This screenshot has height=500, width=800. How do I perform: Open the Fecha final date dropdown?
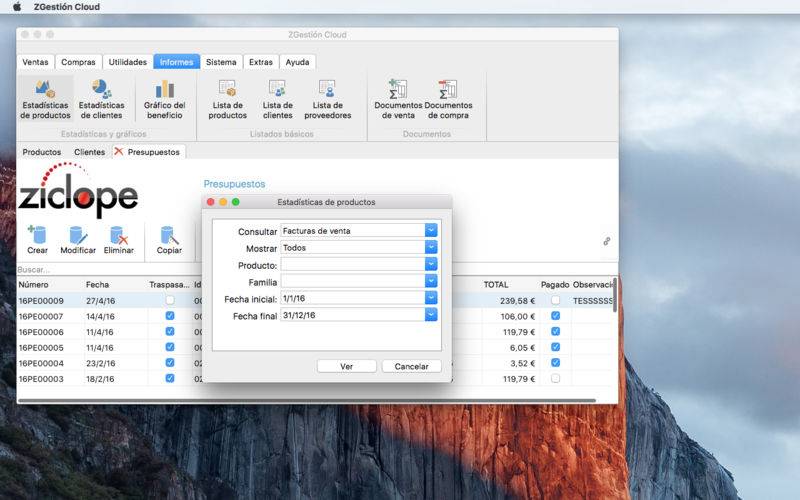click(x=431, y=315)
